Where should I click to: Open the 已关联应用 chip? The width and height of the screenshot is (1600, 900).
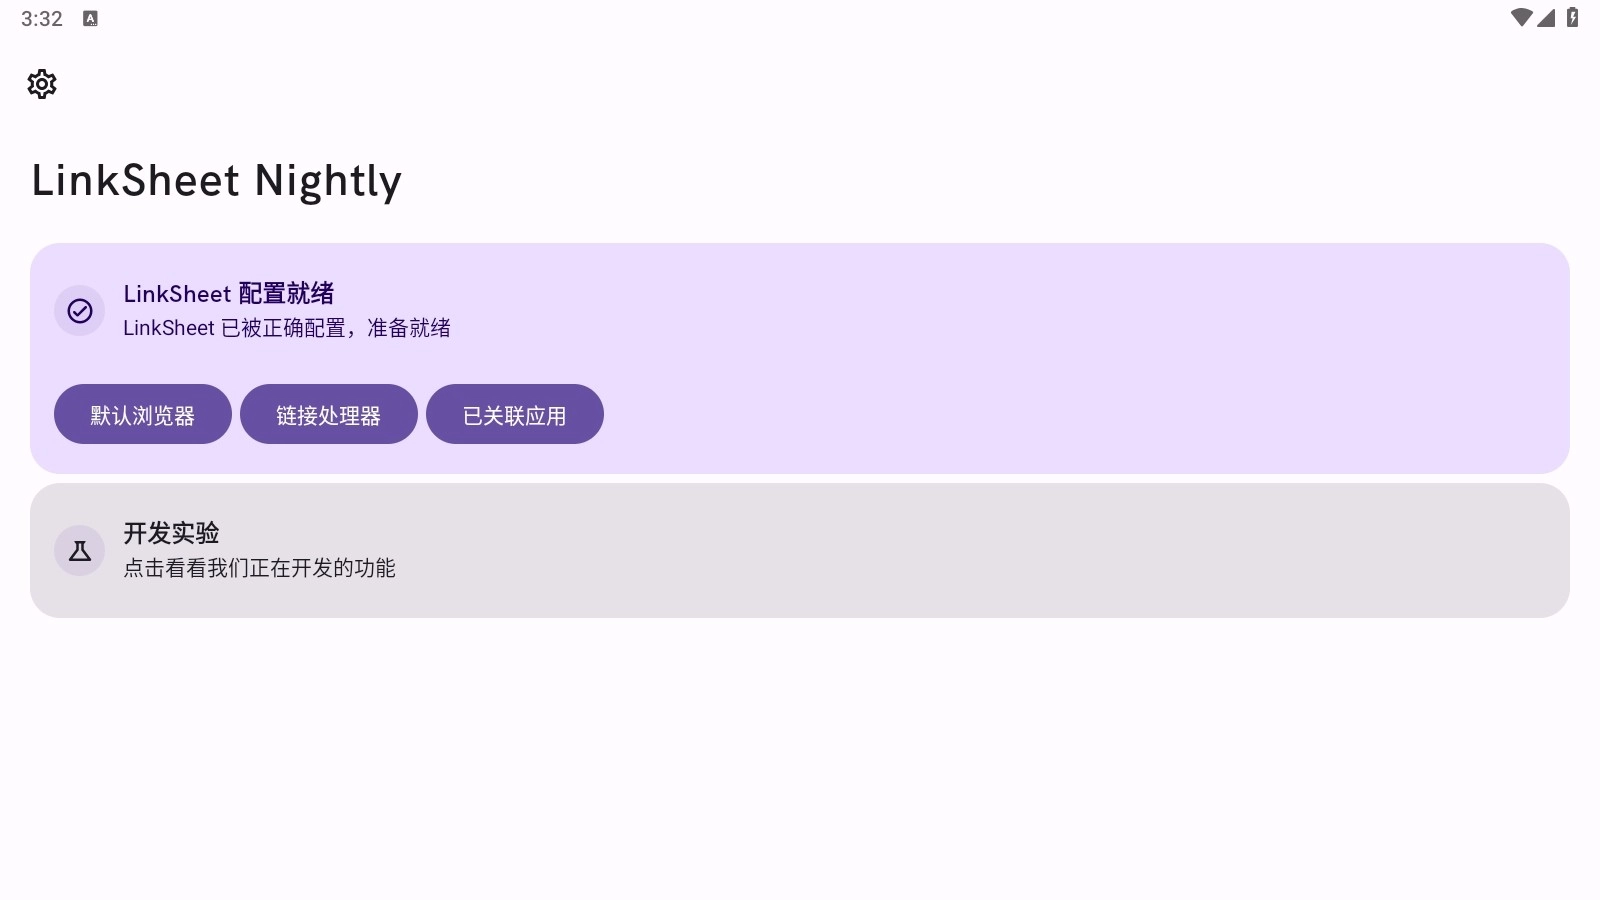coord(515,414)
